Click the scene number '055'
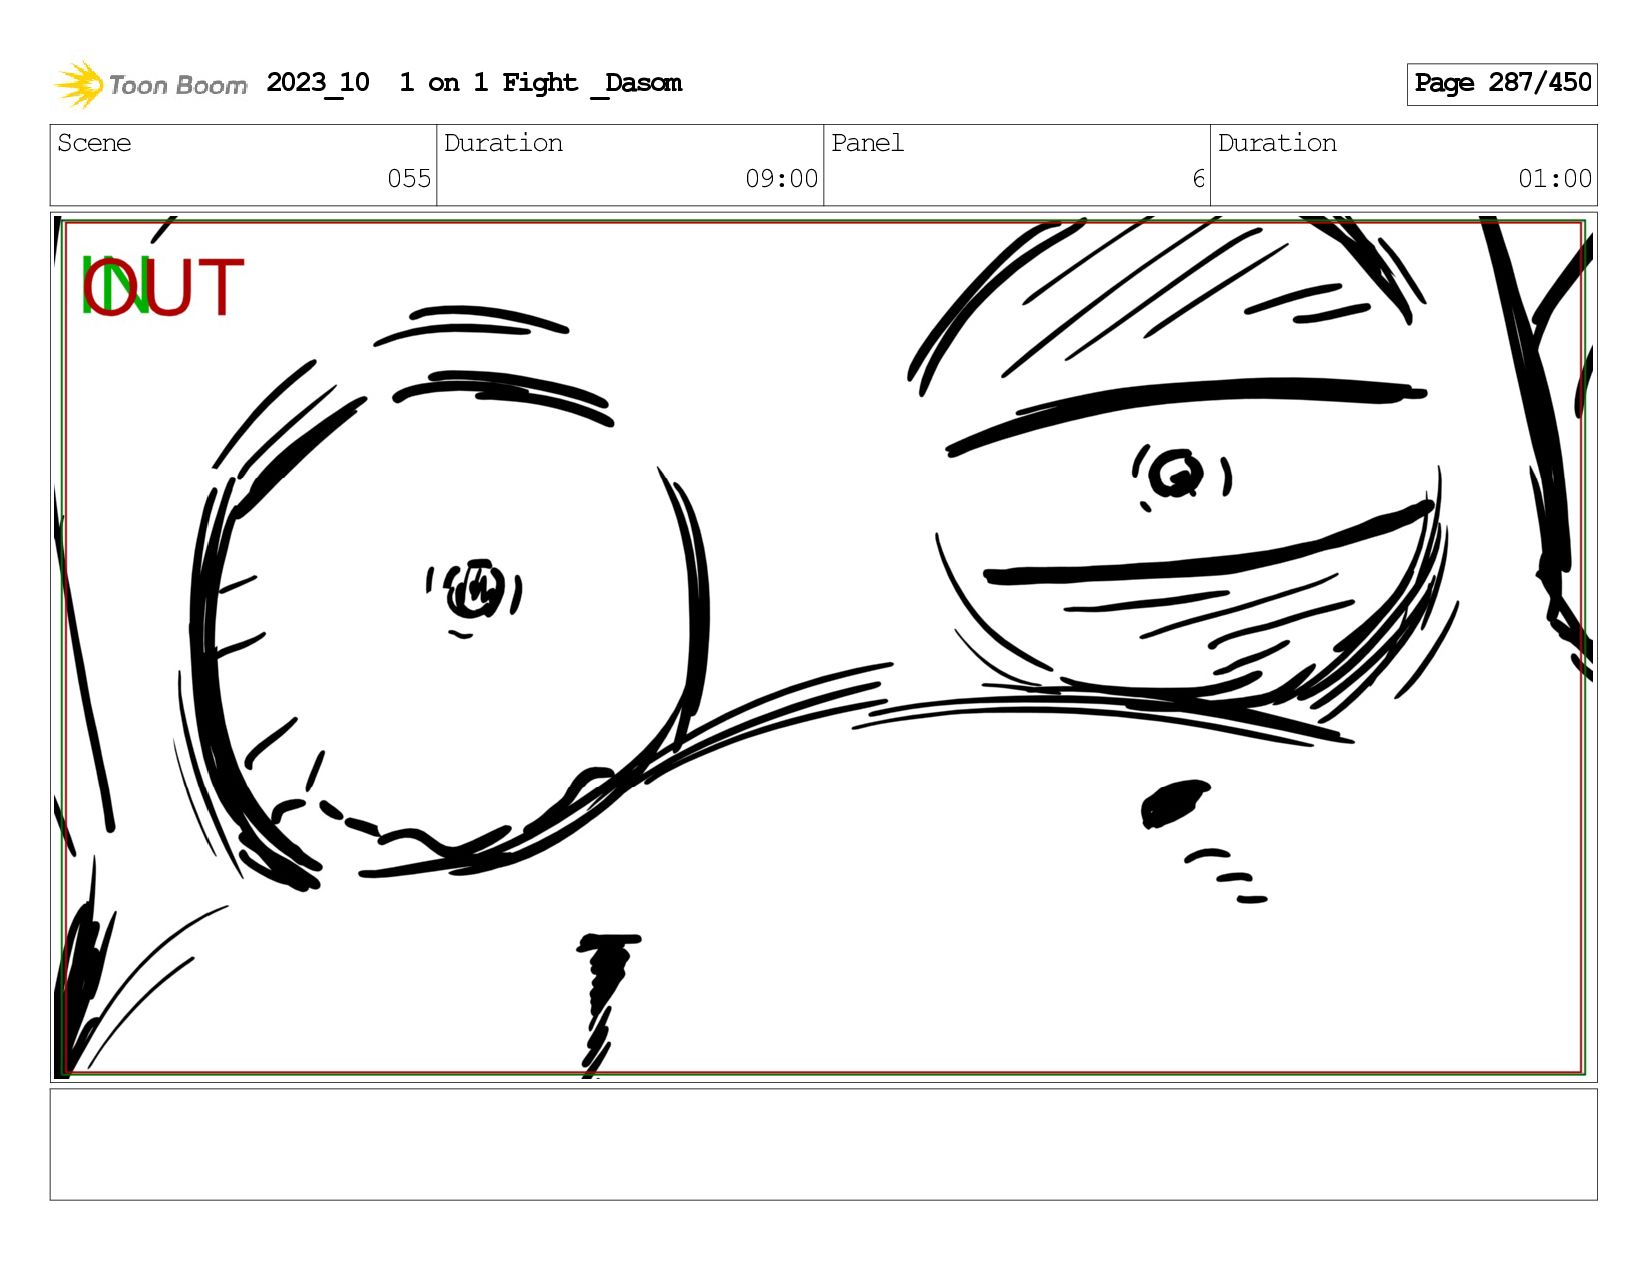Screen dimensions: 1650x1275 409,179
